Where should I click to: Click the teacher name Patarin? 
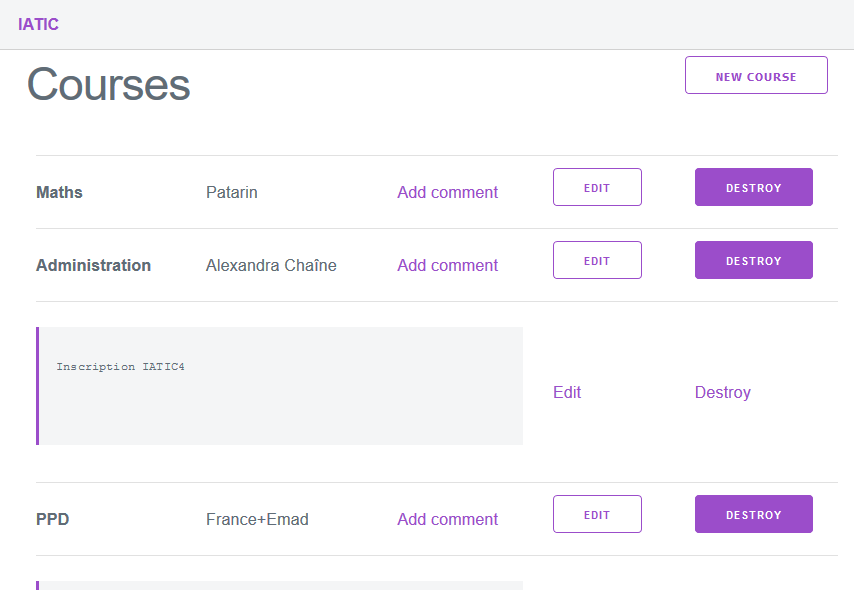coord(231,192)
